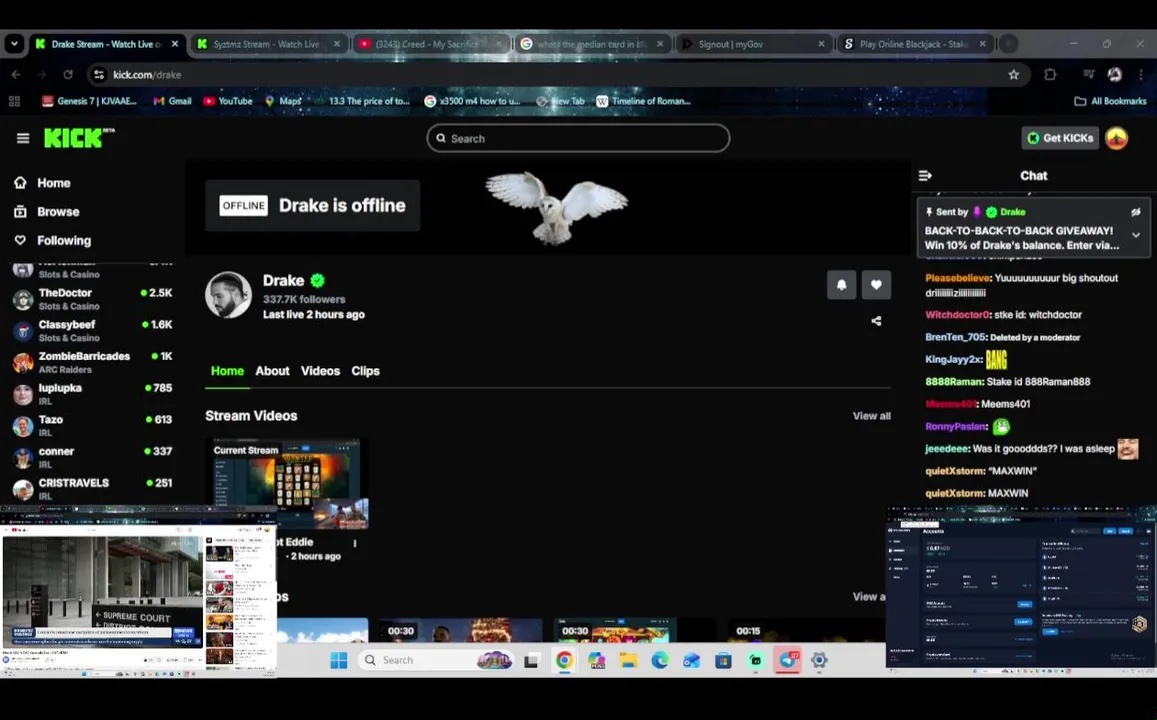1157x720 pixels.
Task: Open CRISTRAVELS channel in sidebar
Action: pyautogui.click(x=92, y=489)
